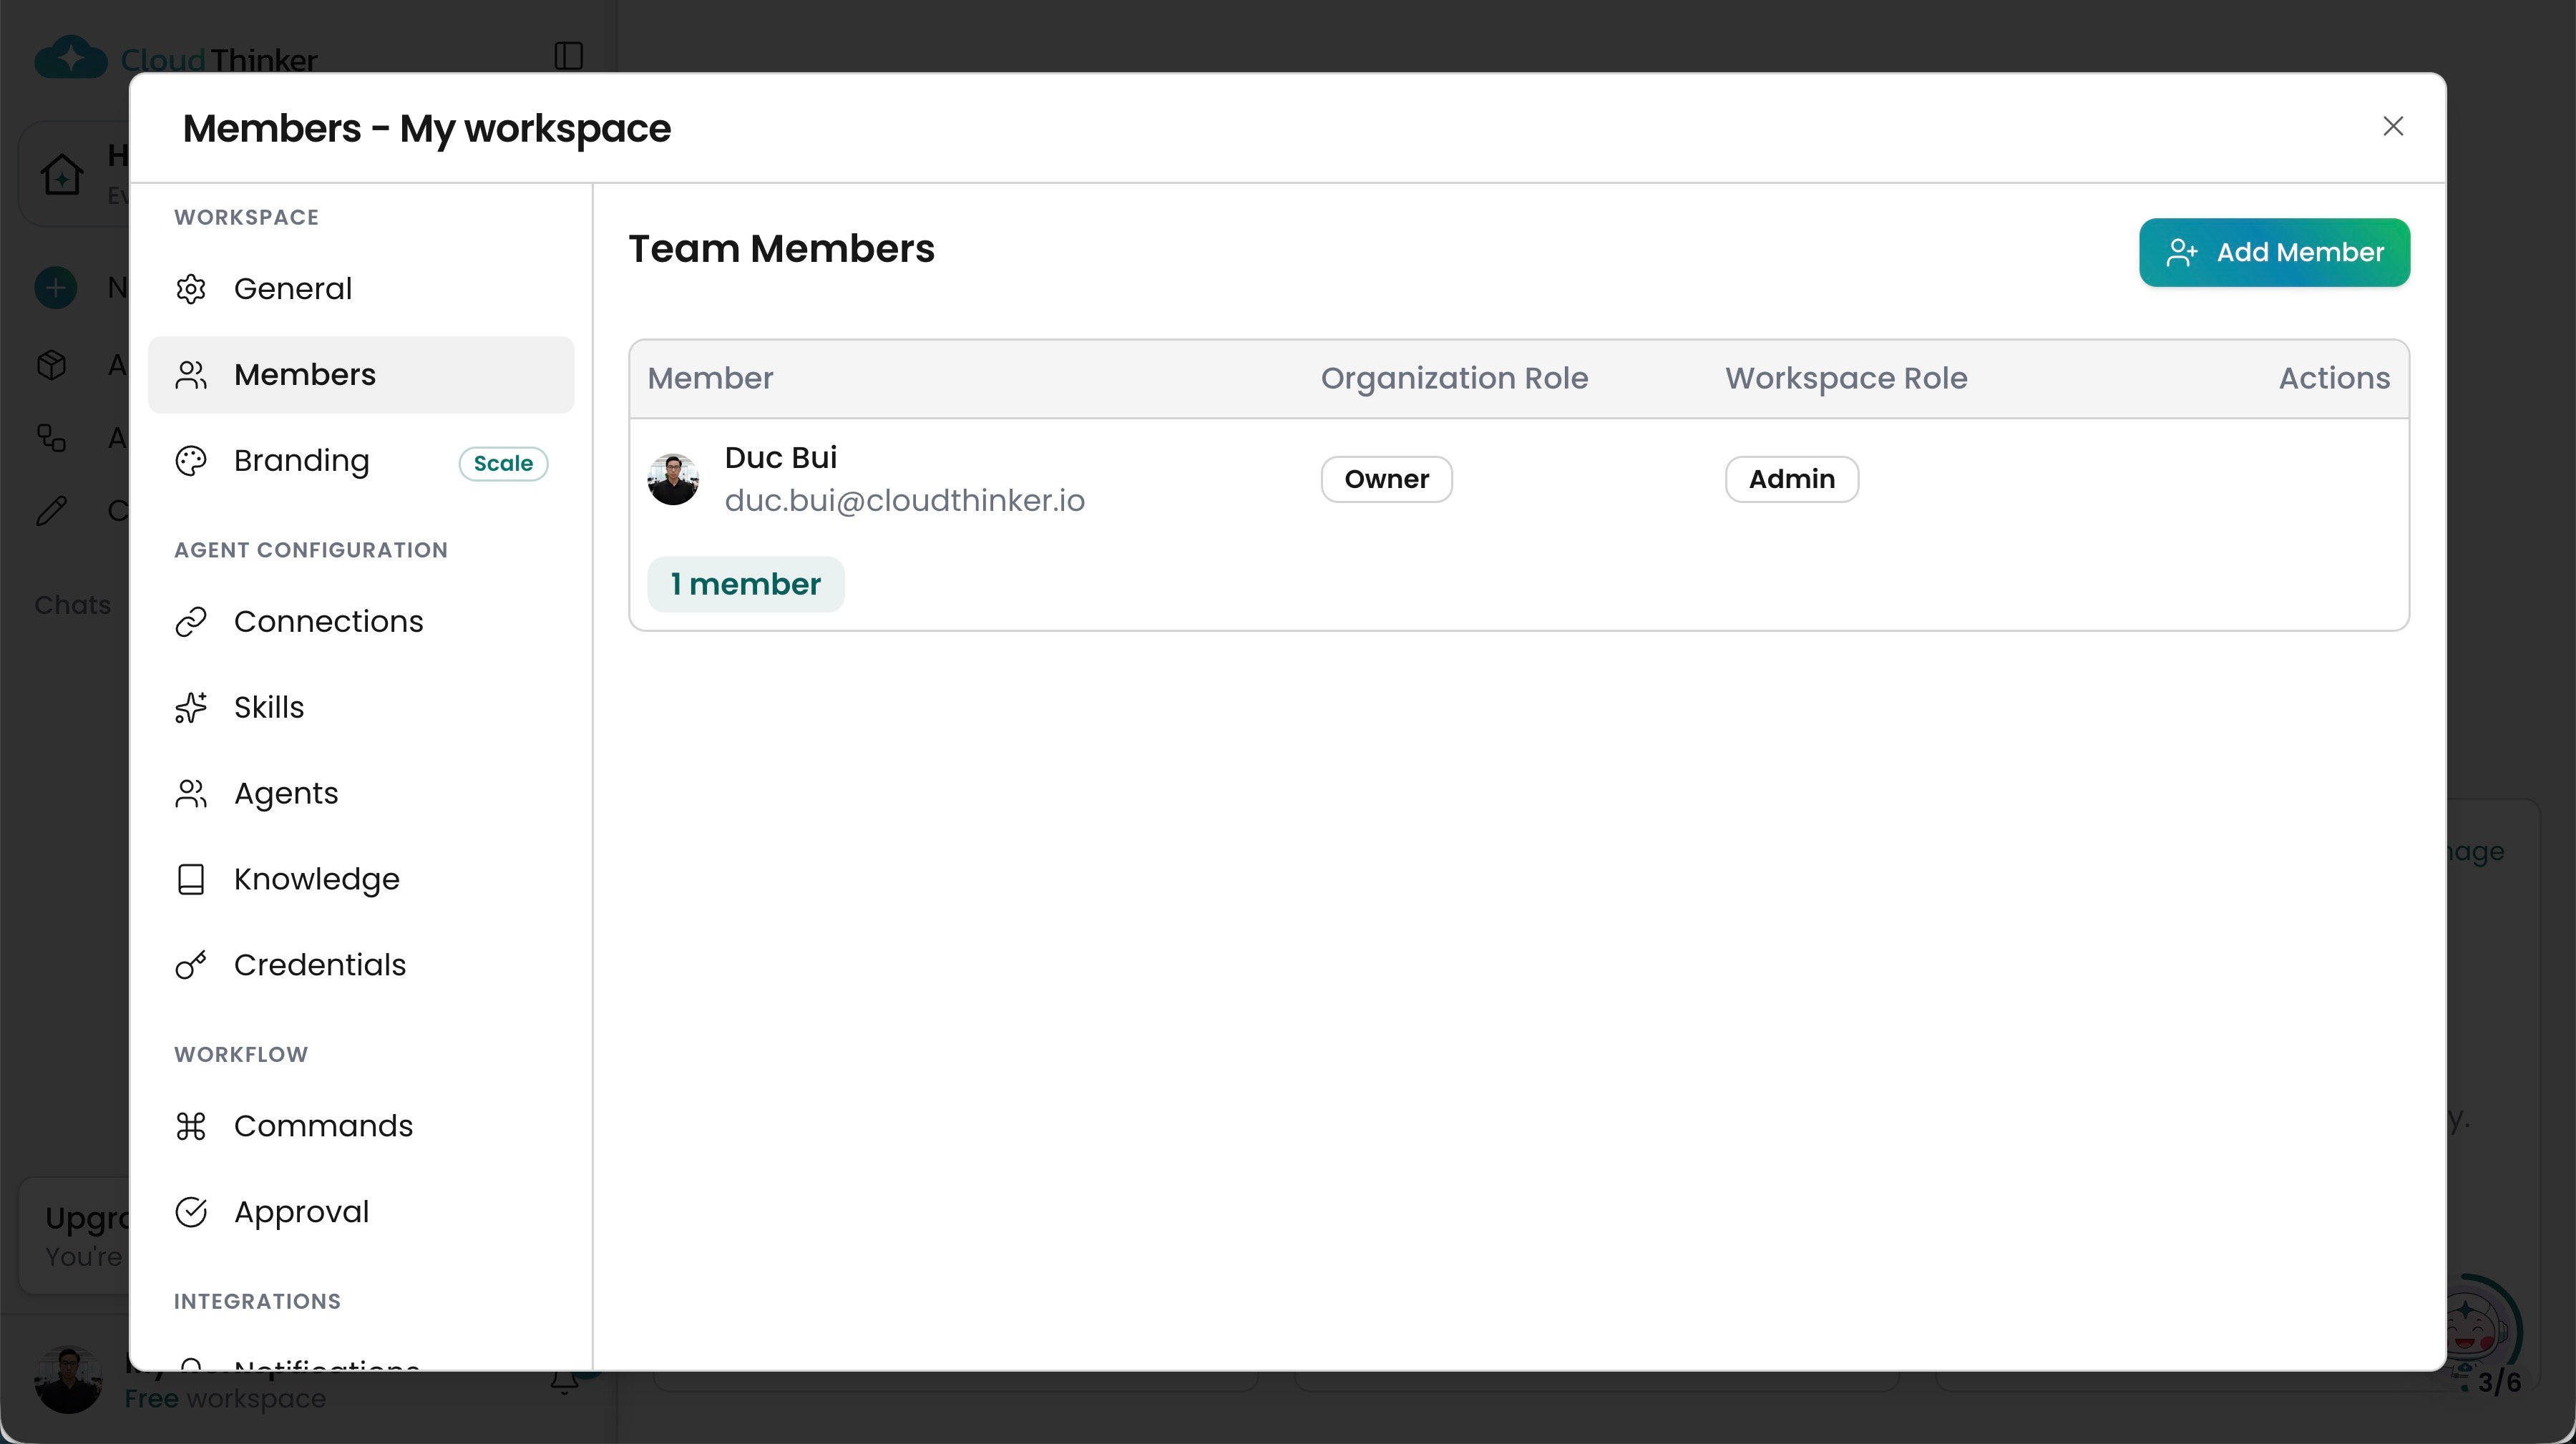Open the Branding settings page
Viewport: 2576px width, 1444px height.
coord(361,461)
